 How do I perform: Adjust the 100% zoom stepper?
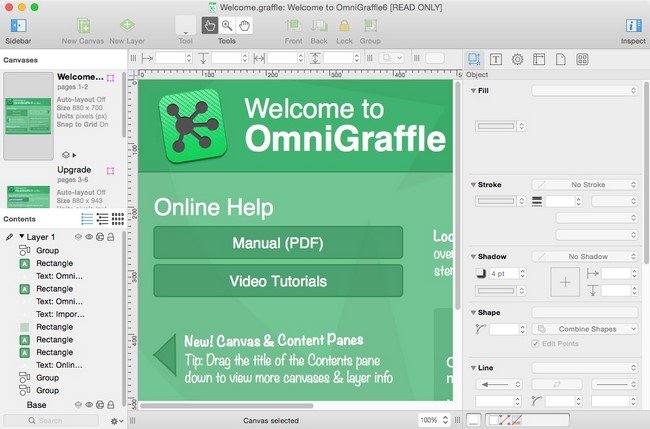pos(445,420)
